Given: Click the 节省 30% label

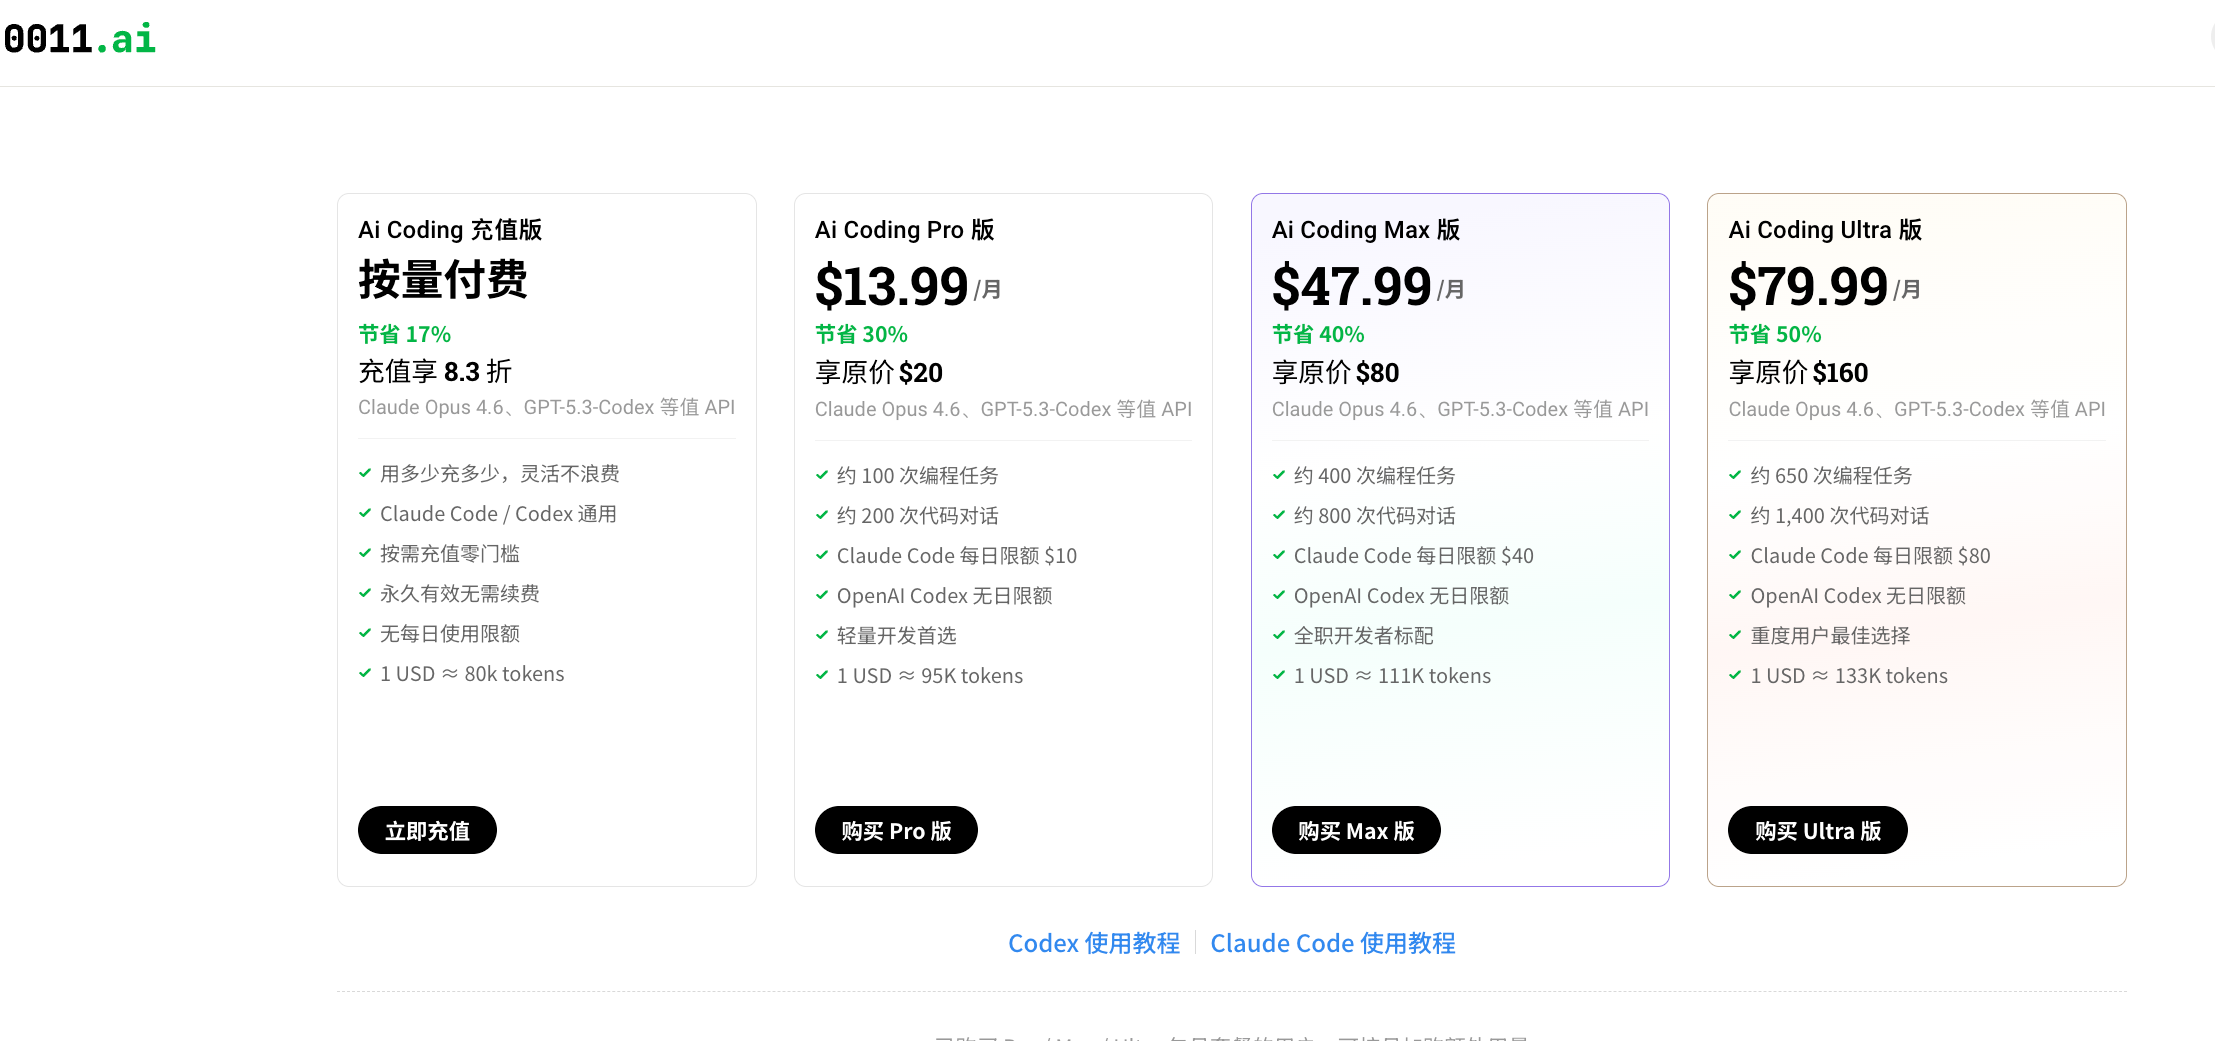Looking at the screenshot, I should [x=861, y=334].
